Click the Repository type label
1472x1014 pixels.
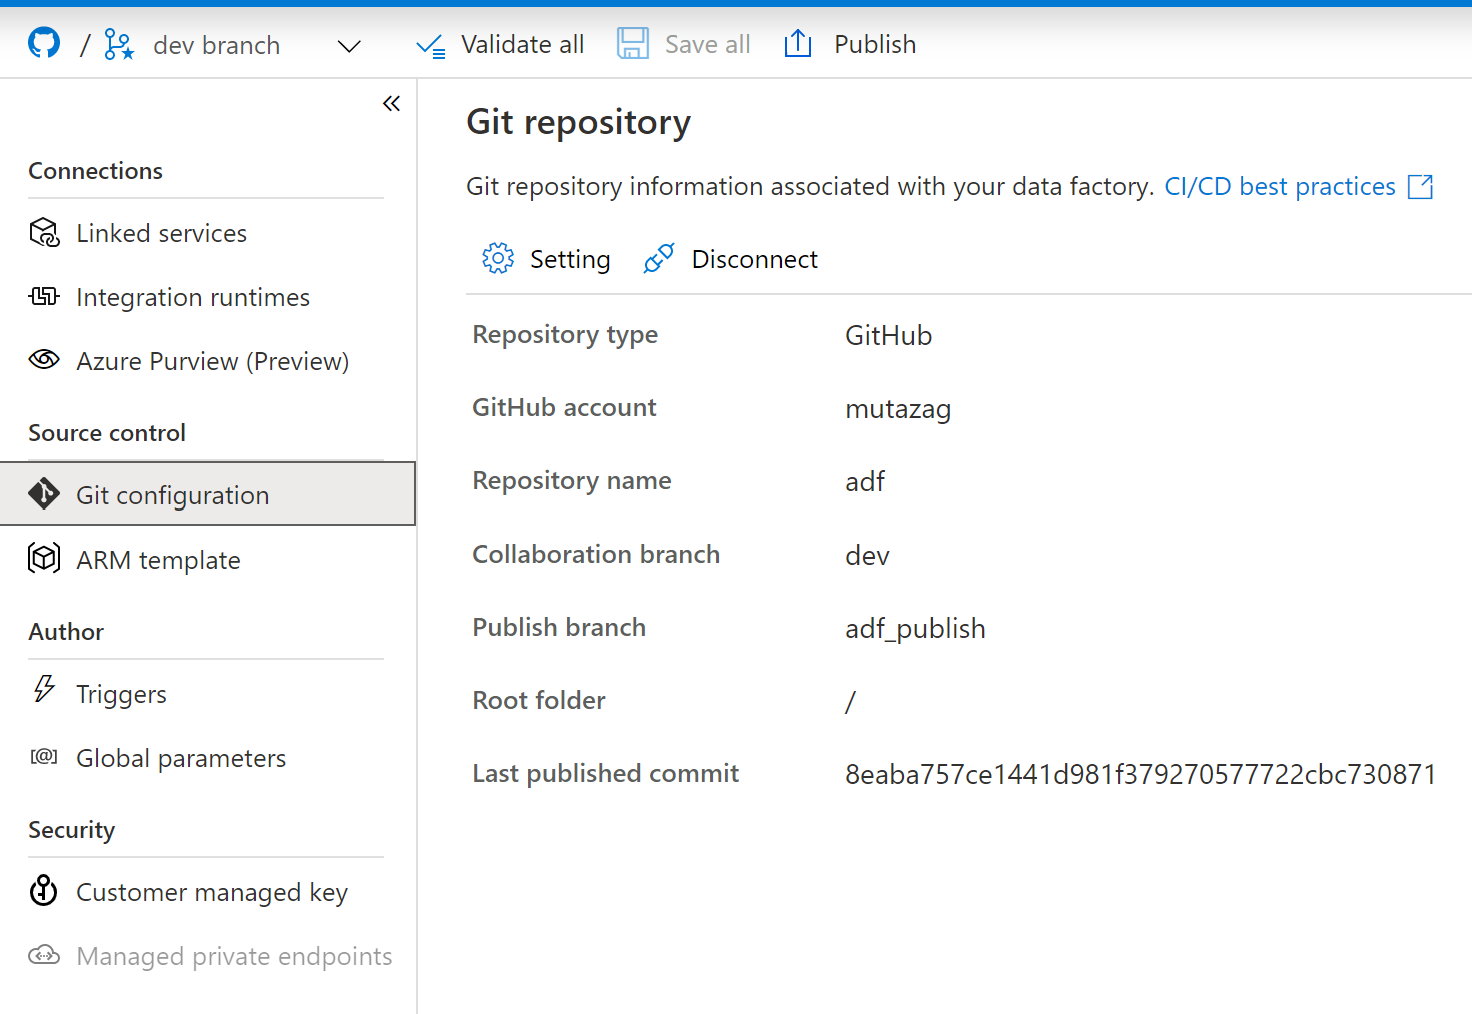tap(565, 335)
